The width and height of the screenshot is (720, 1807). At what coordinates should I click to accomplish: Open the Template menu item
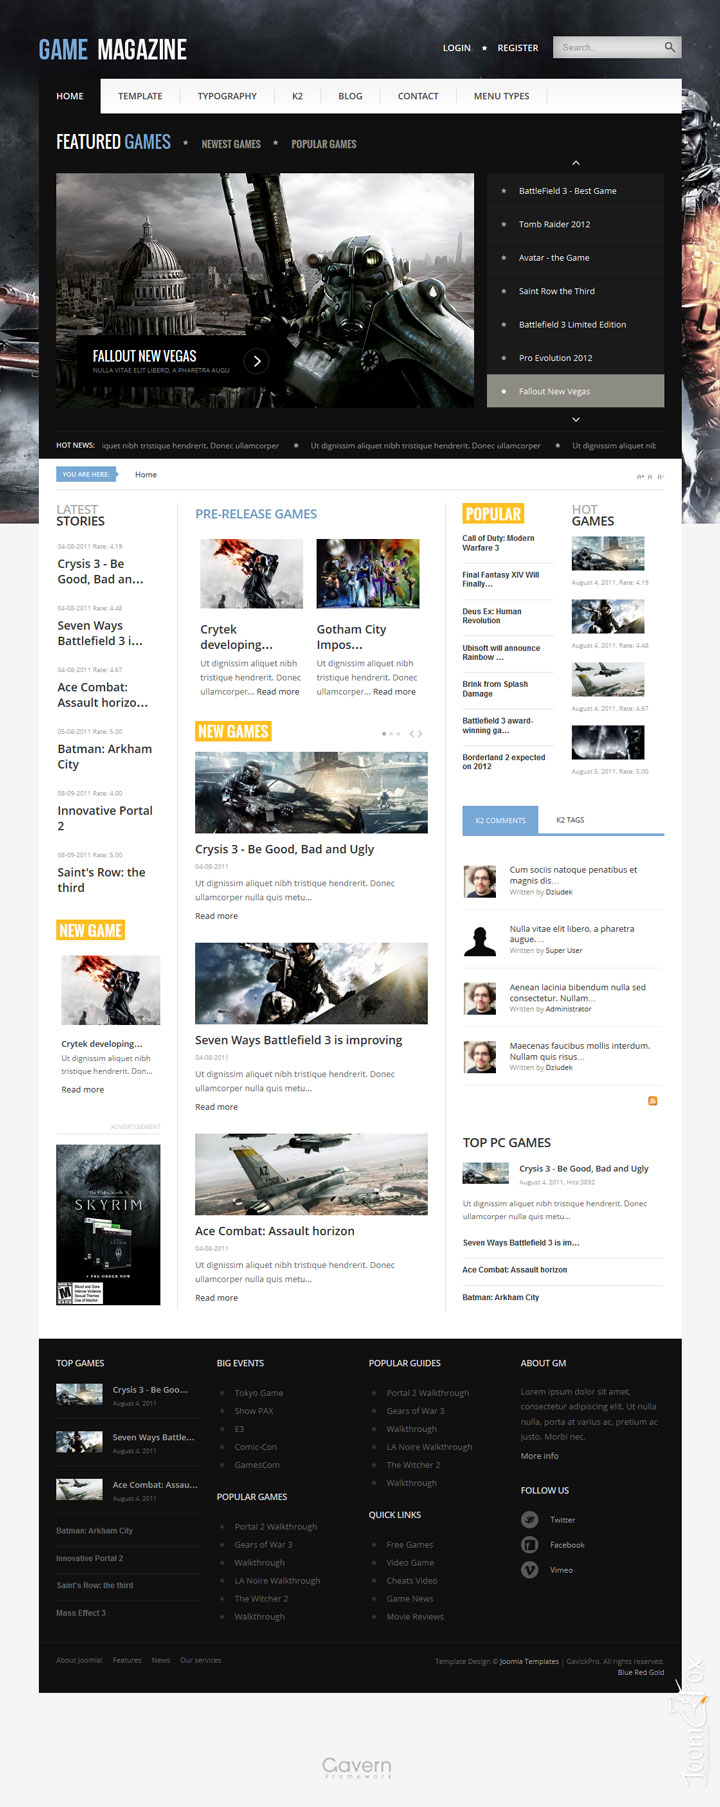click(140, 96)
